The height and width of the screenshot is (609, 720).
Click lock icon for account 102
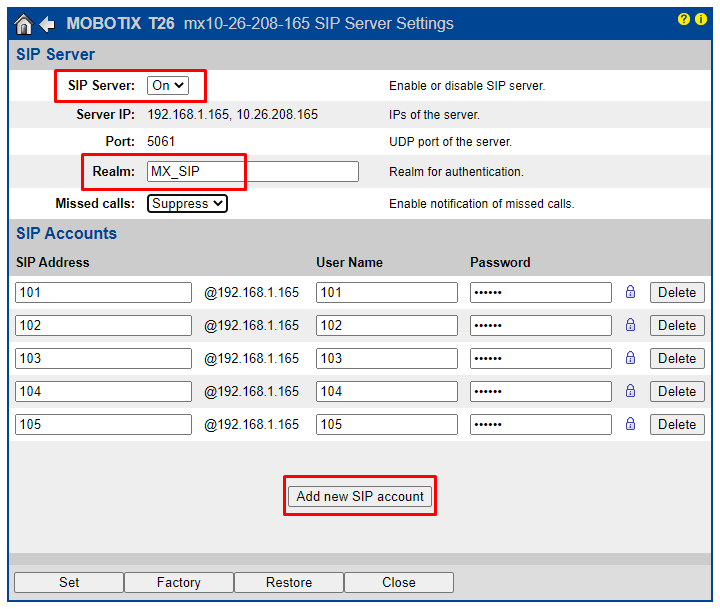click(630, 325)
